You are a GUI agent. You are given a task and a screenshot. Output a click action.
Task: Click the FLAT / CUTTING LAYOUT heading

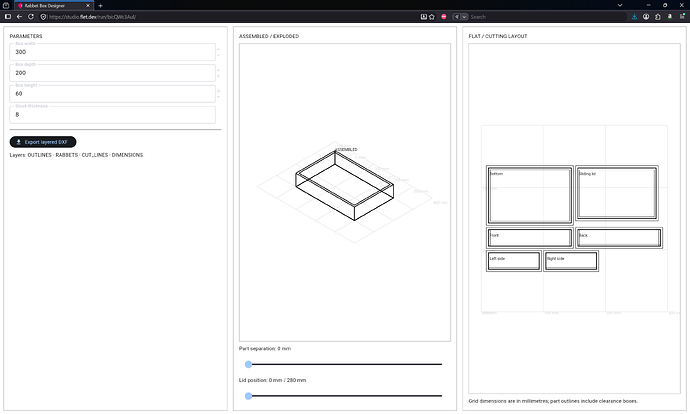click(x=498, y=36)
